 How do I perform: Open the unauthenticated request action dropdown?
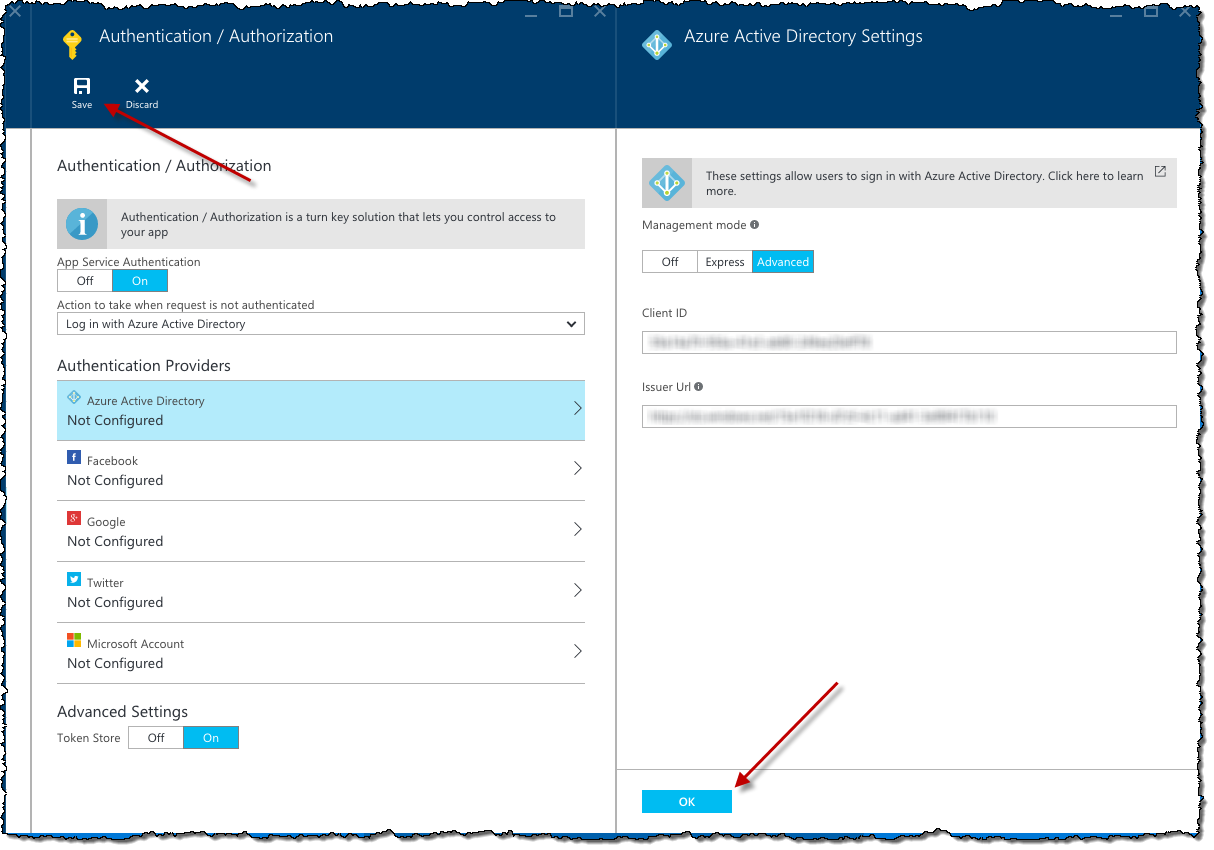(321, 324)
